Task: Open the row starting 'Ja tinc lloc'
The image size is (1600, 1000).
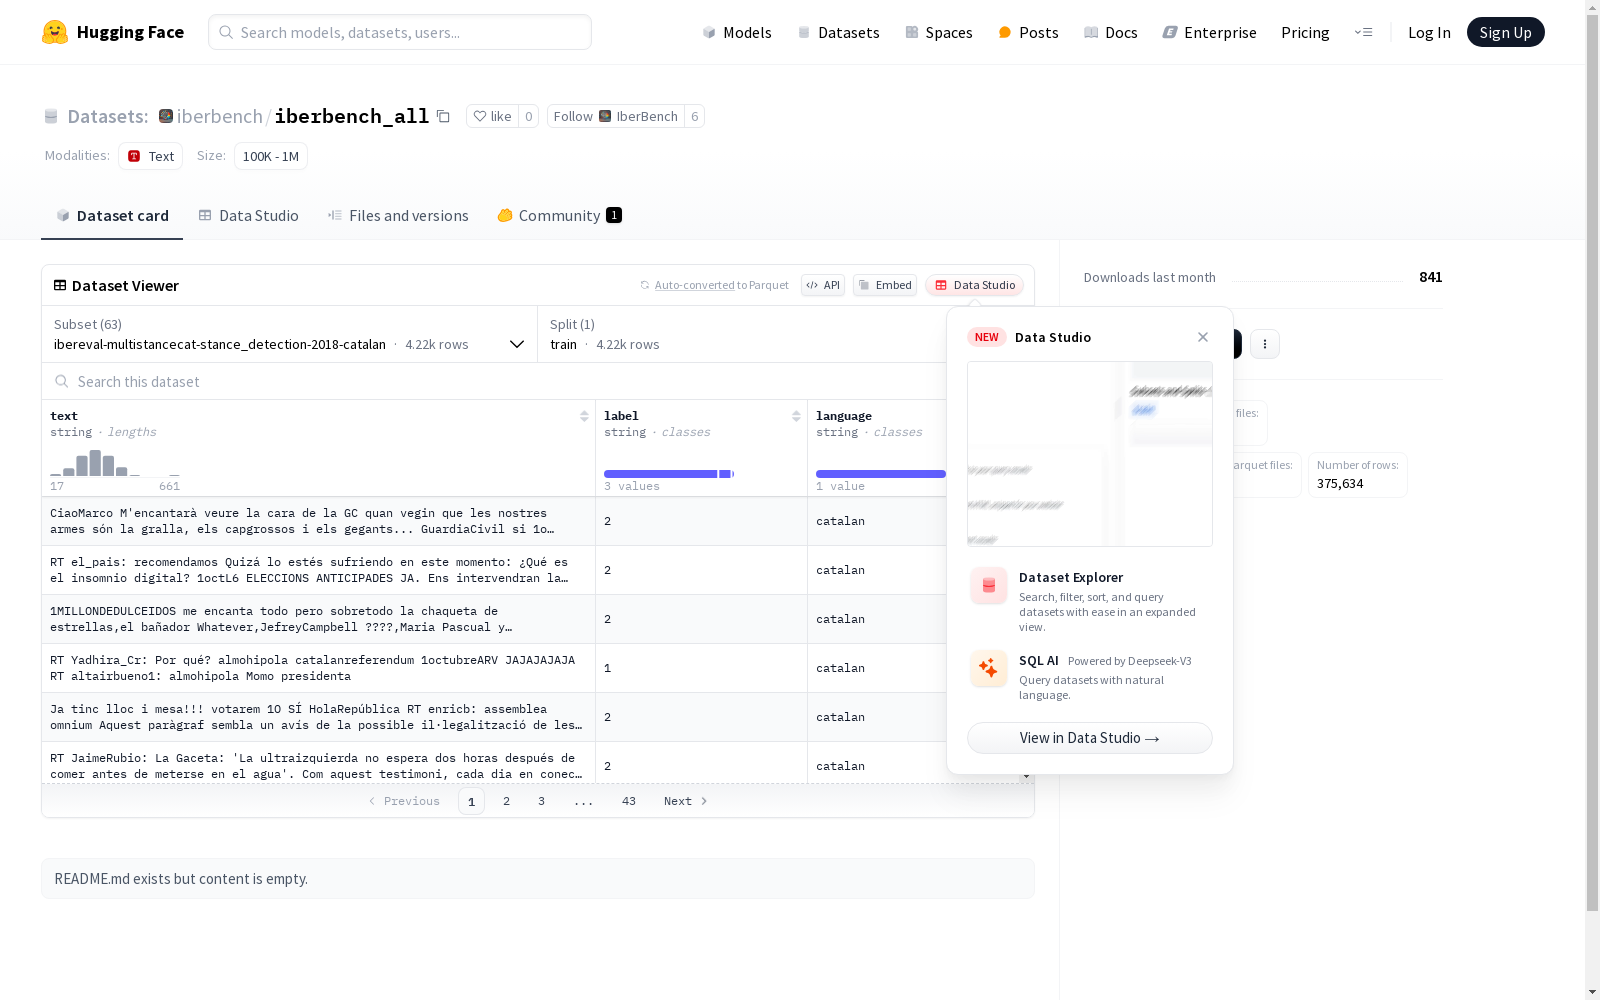Action: 494,717
